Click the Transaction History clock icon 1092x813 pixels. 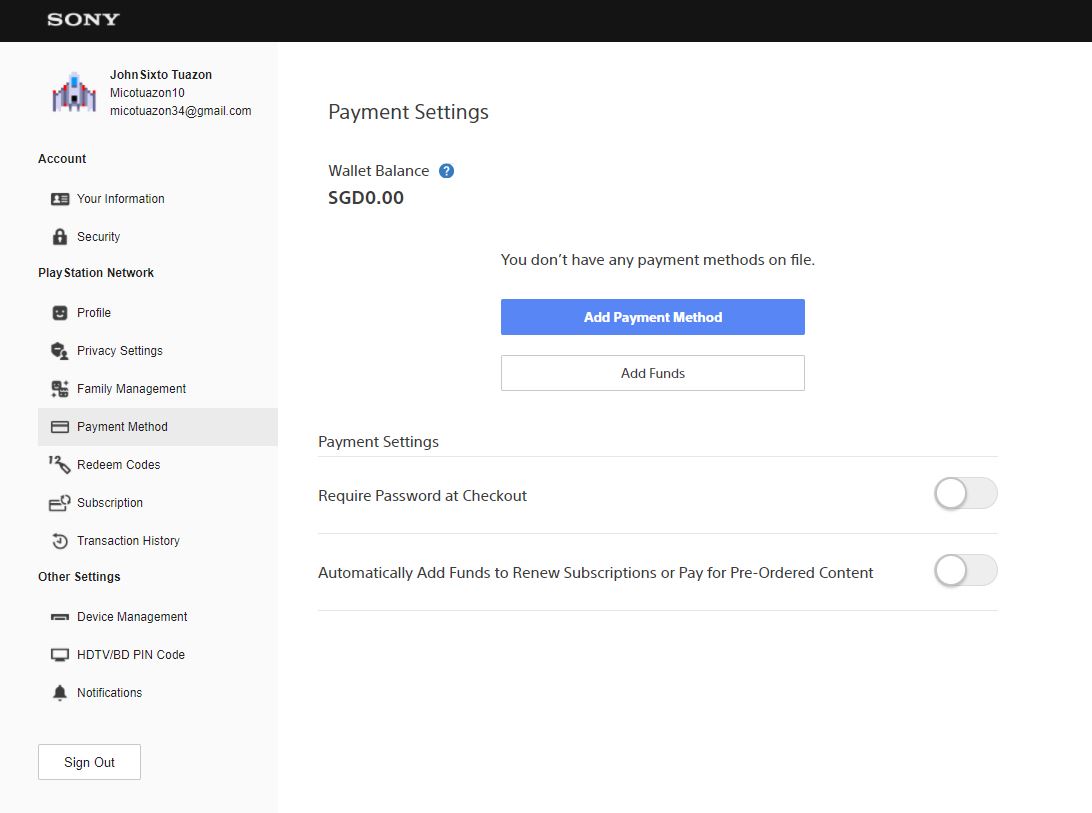(x=60, y=540)
